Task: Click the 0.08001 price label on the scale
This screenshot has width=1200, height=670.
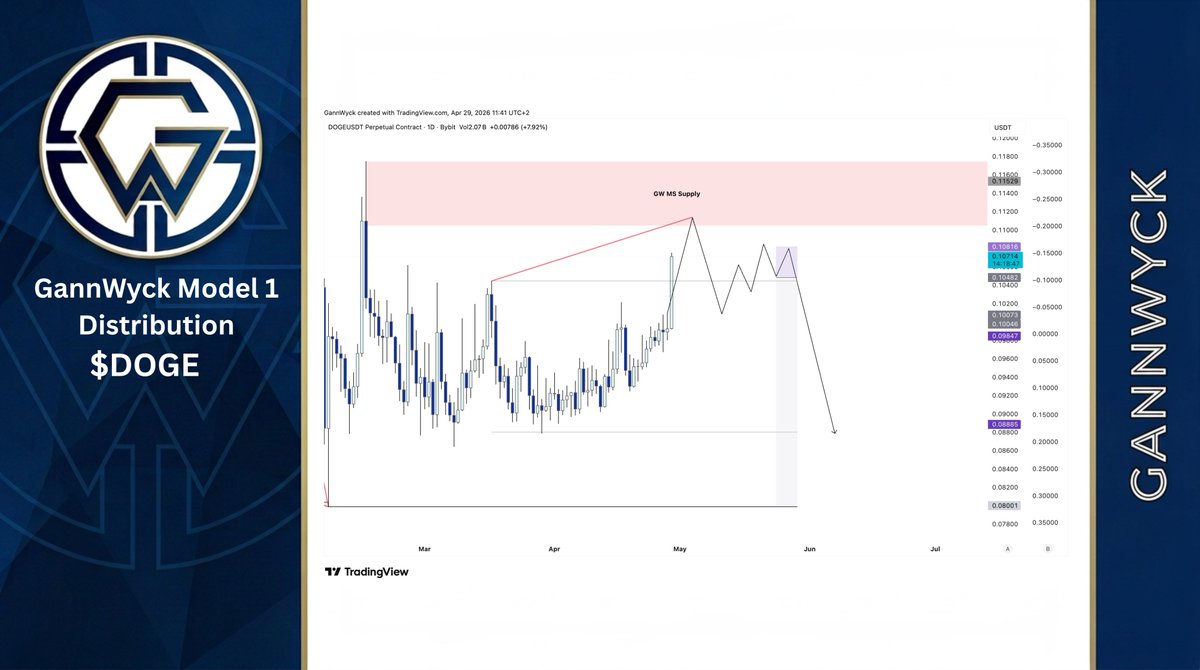Action: pos(1003,506)
